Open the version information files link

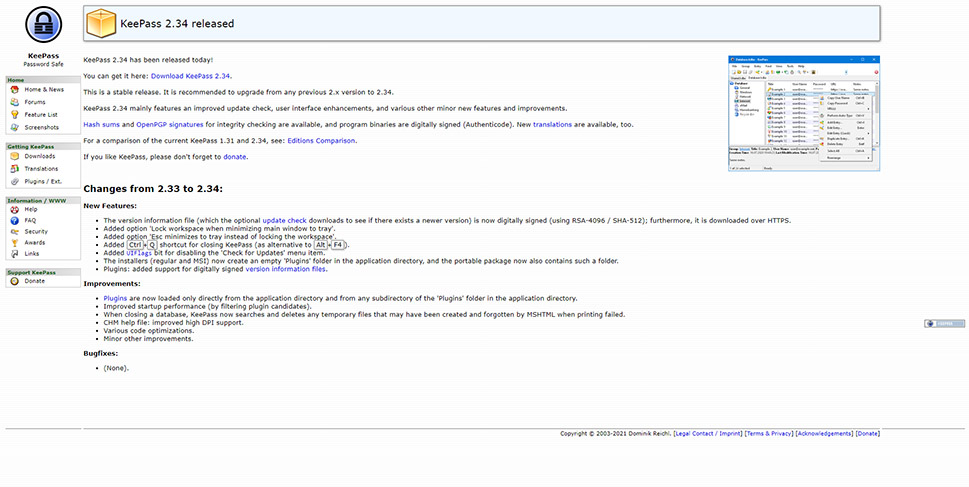click(x=286, y=269)
